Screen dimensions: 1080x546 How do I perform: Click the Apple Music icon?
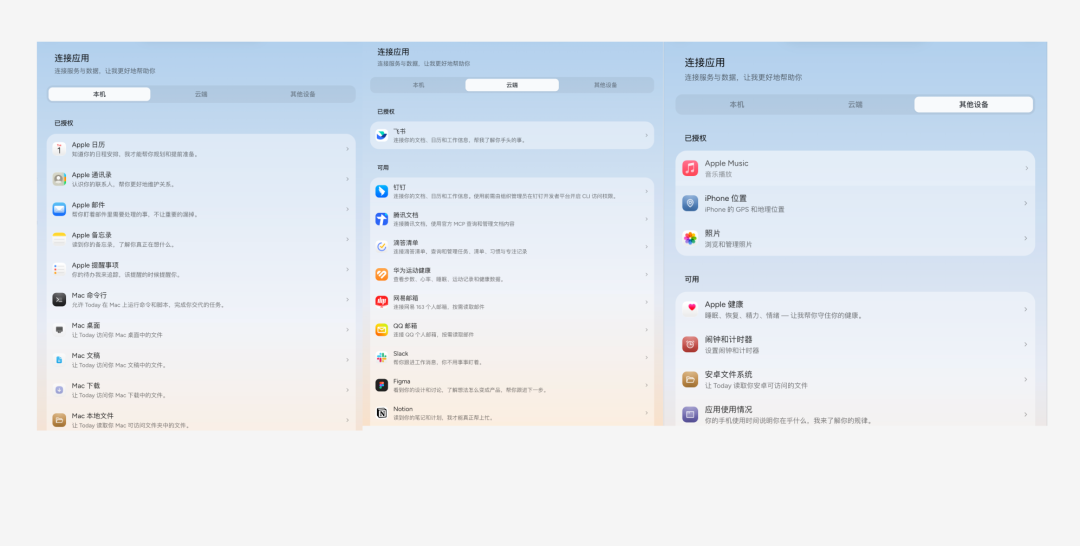pos(690,168)
